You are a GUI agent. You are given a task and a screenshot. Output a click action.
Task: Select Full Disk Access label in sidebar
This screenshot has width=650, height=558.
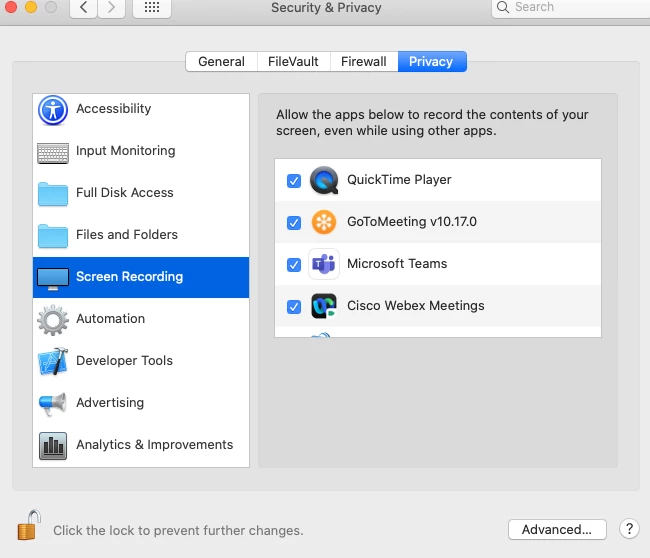click(x=125, y=192)
